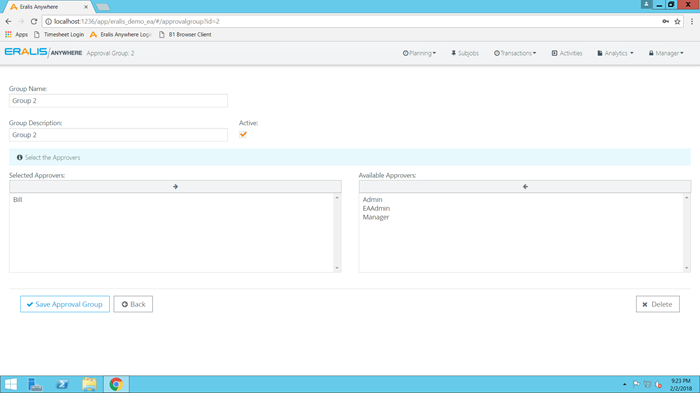Open File Explorer from taskbar

coord(89,384)
